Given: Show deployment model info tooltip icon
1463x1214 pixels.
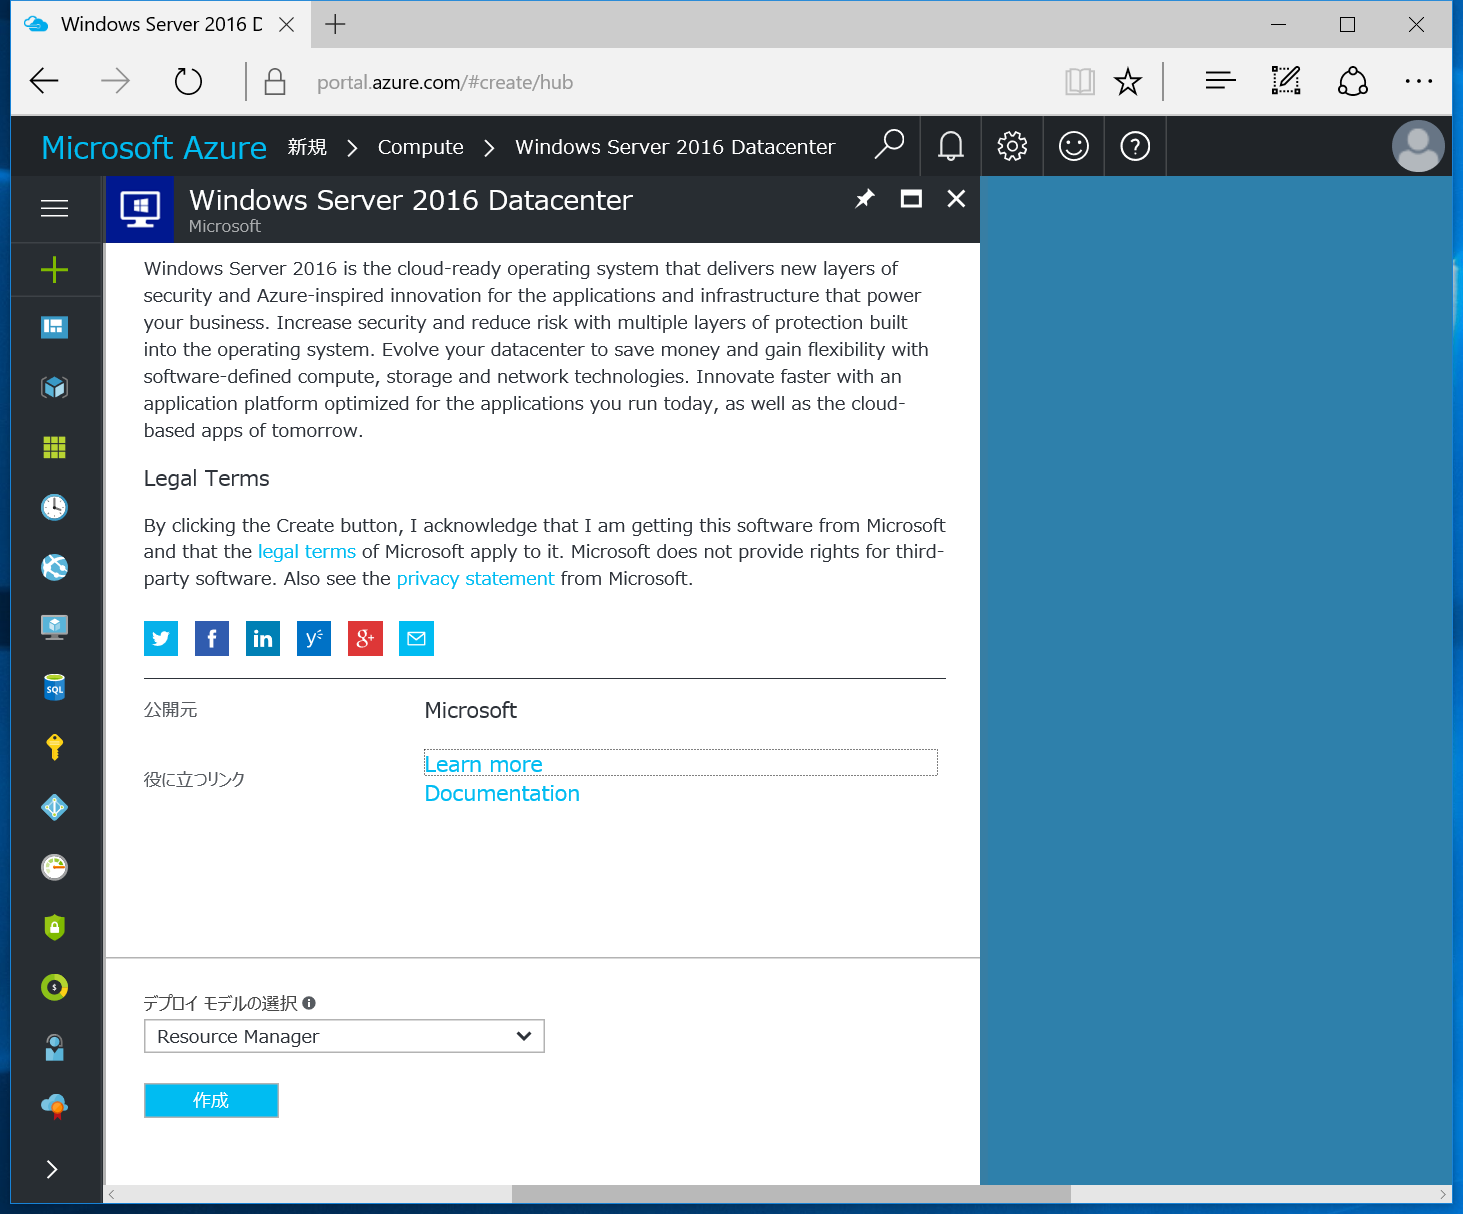Looking at the screenshot, I should [x=309, y=1003].
